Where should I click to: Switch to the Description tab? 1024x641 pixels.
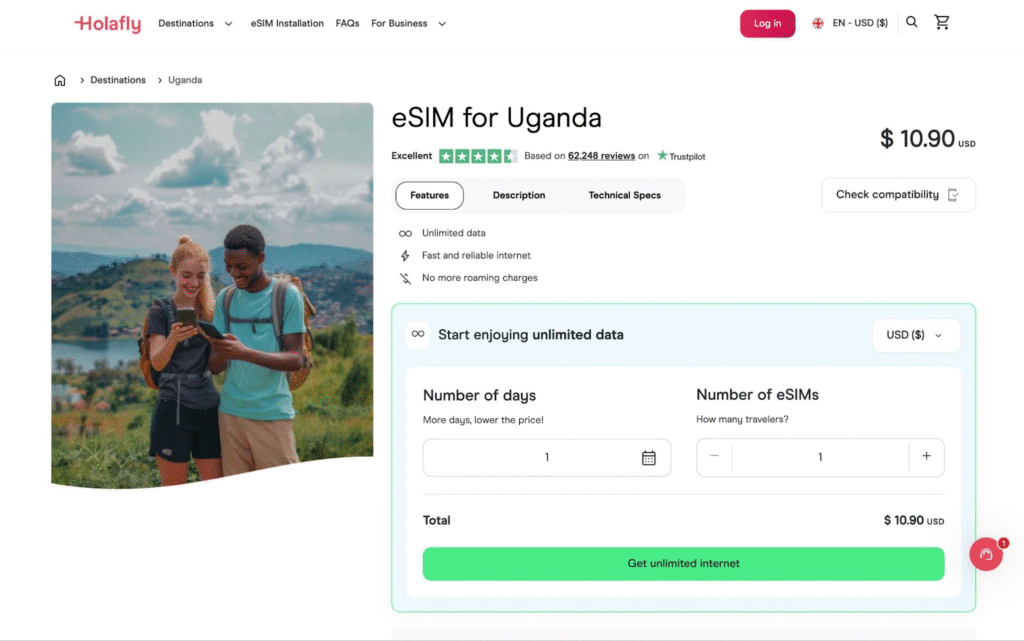(519, 195)
